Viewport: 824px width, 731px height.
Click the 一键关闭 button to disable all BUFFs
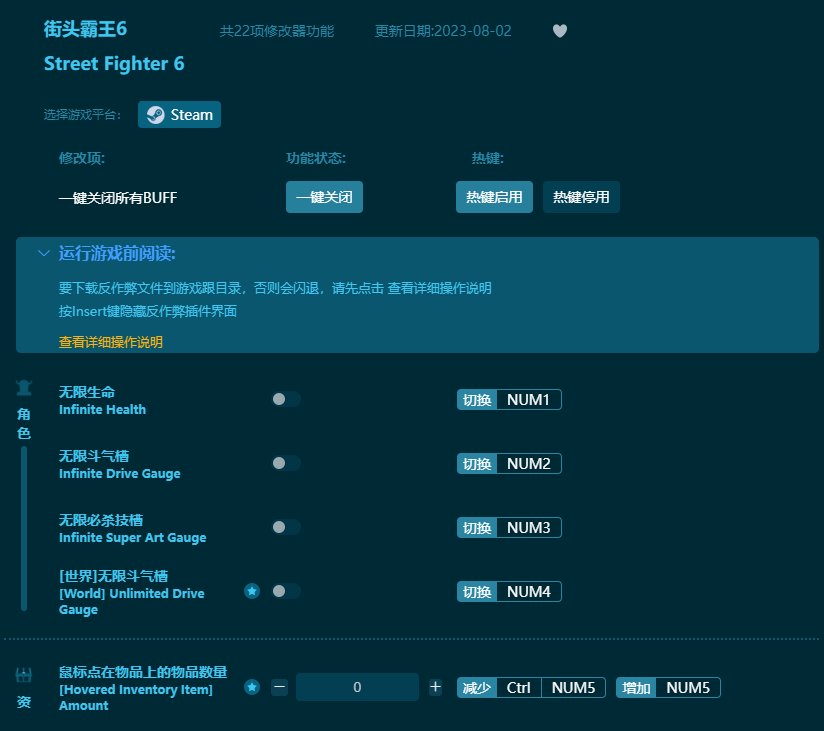click(324, 197)
